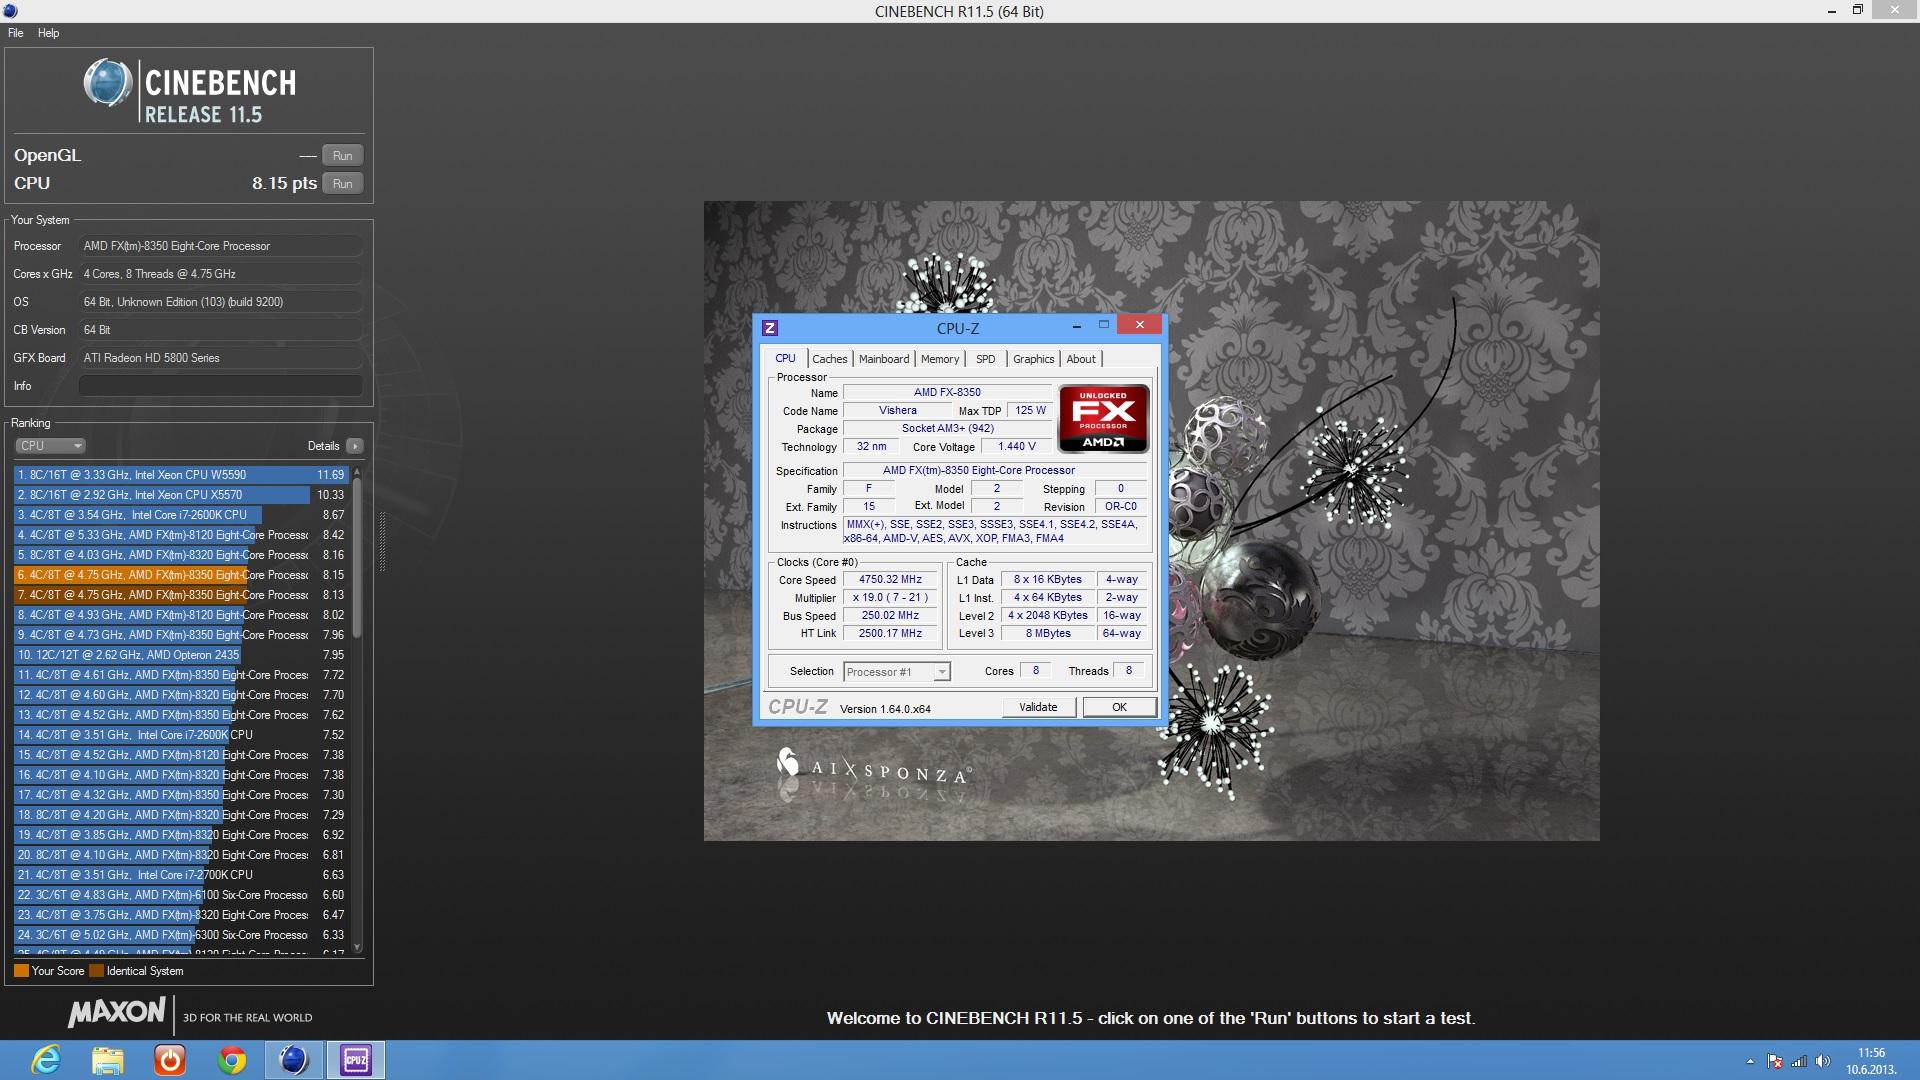Open Processor #1 selection dropdown
Viewport: 1920px width, 1080px height.
point(897,672)
